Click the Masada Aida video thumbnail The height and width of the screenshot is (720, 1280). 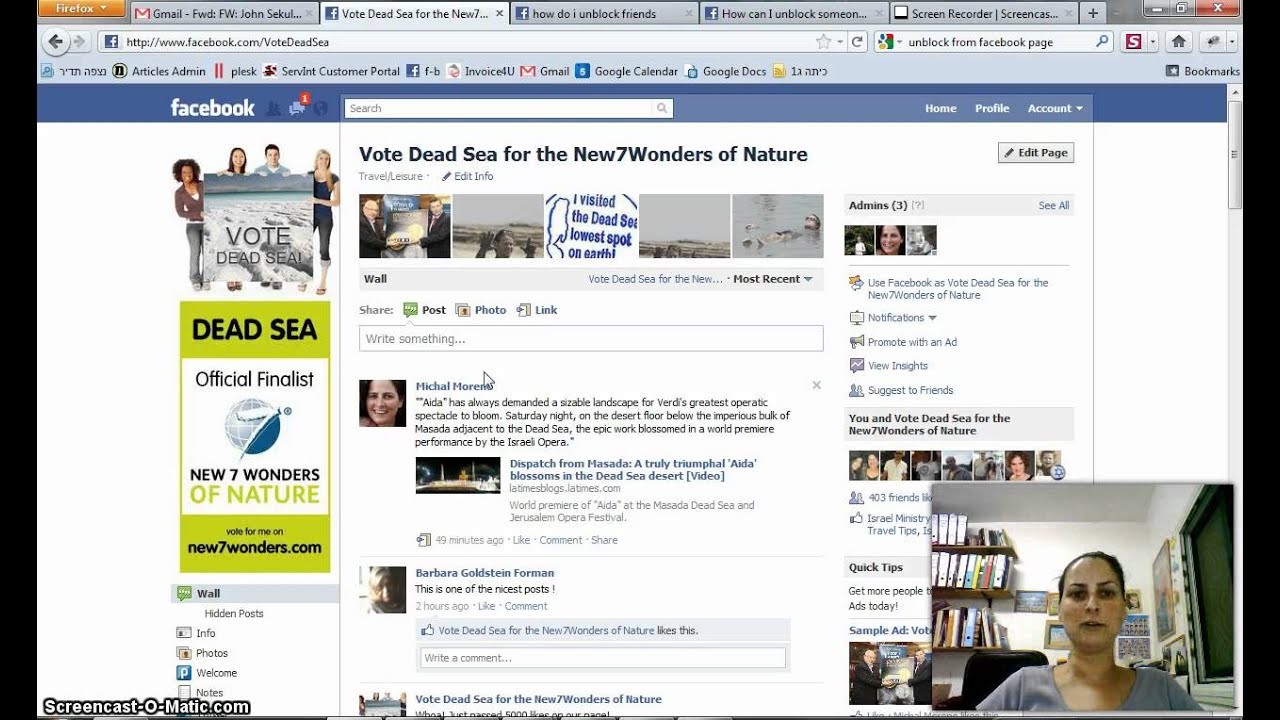tap(458, 475)
